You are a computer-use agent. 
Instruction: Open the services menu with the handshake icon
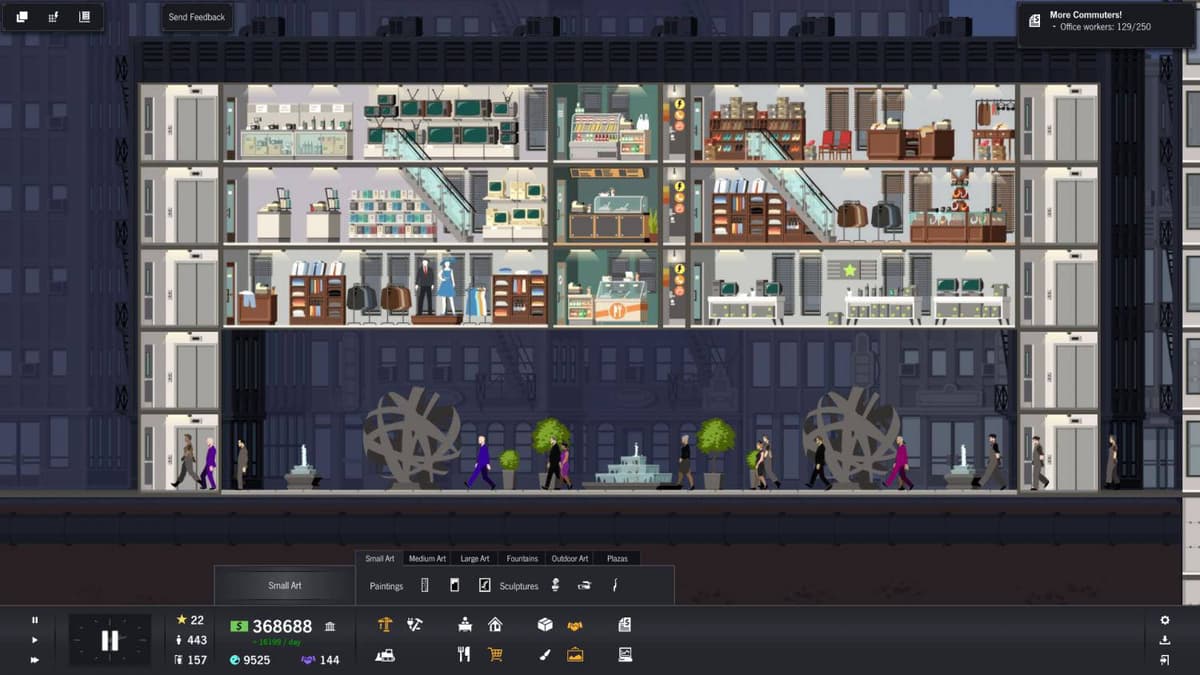click(576, 626)
